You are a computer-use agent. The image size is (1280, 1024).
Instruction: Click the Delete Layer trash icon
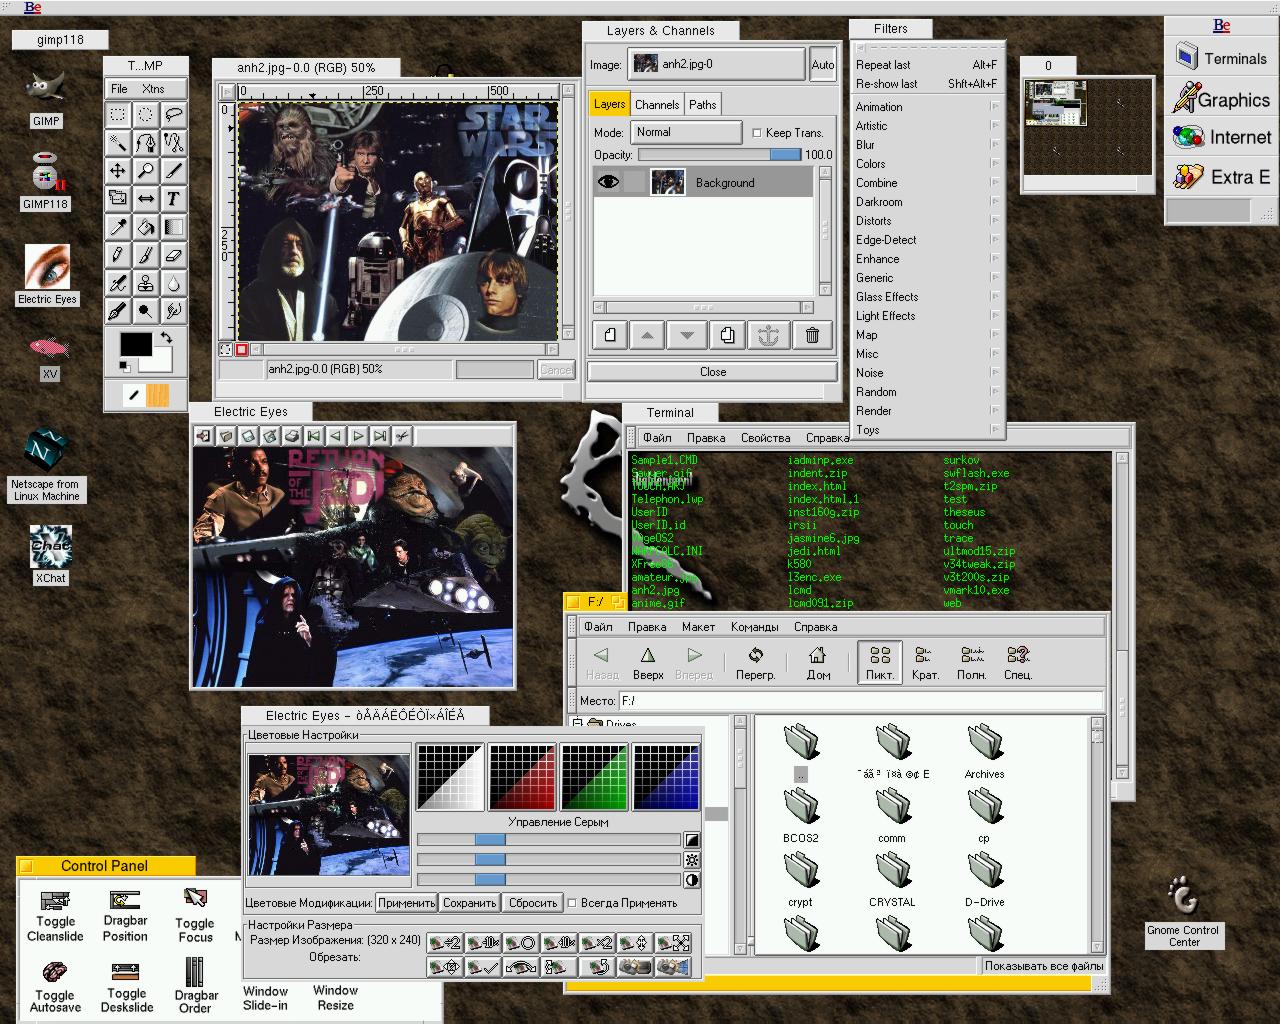point(812,336)
